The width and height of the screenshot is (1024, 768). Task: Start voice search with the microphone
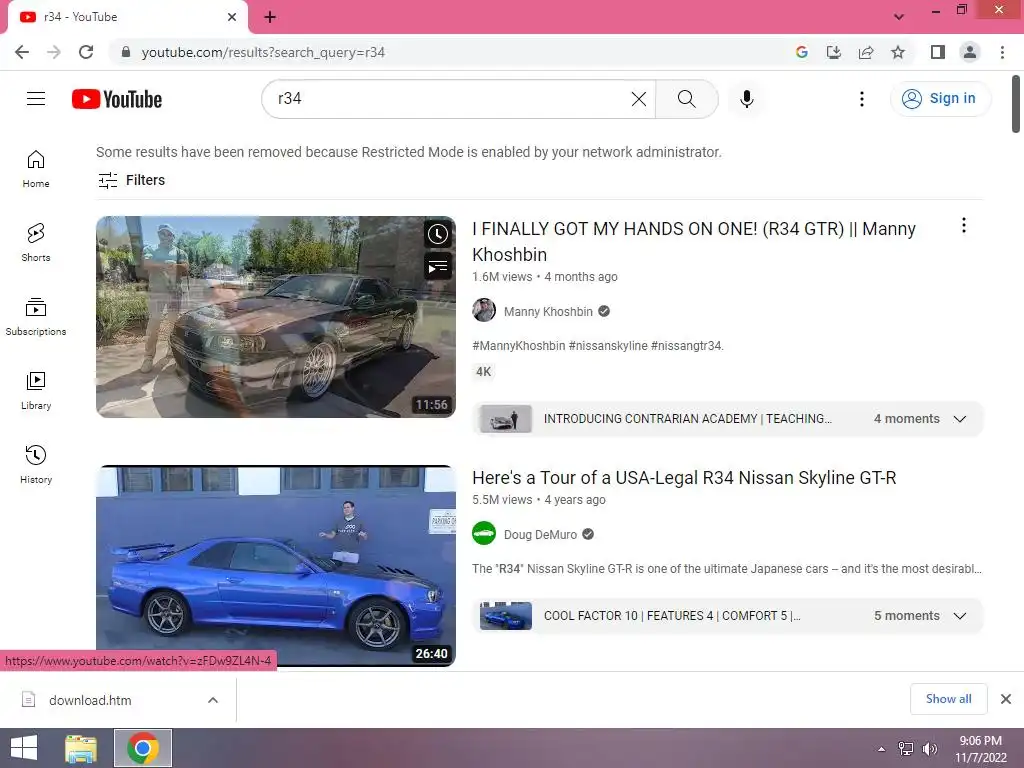pyautogui.click(x=747, y=99)
